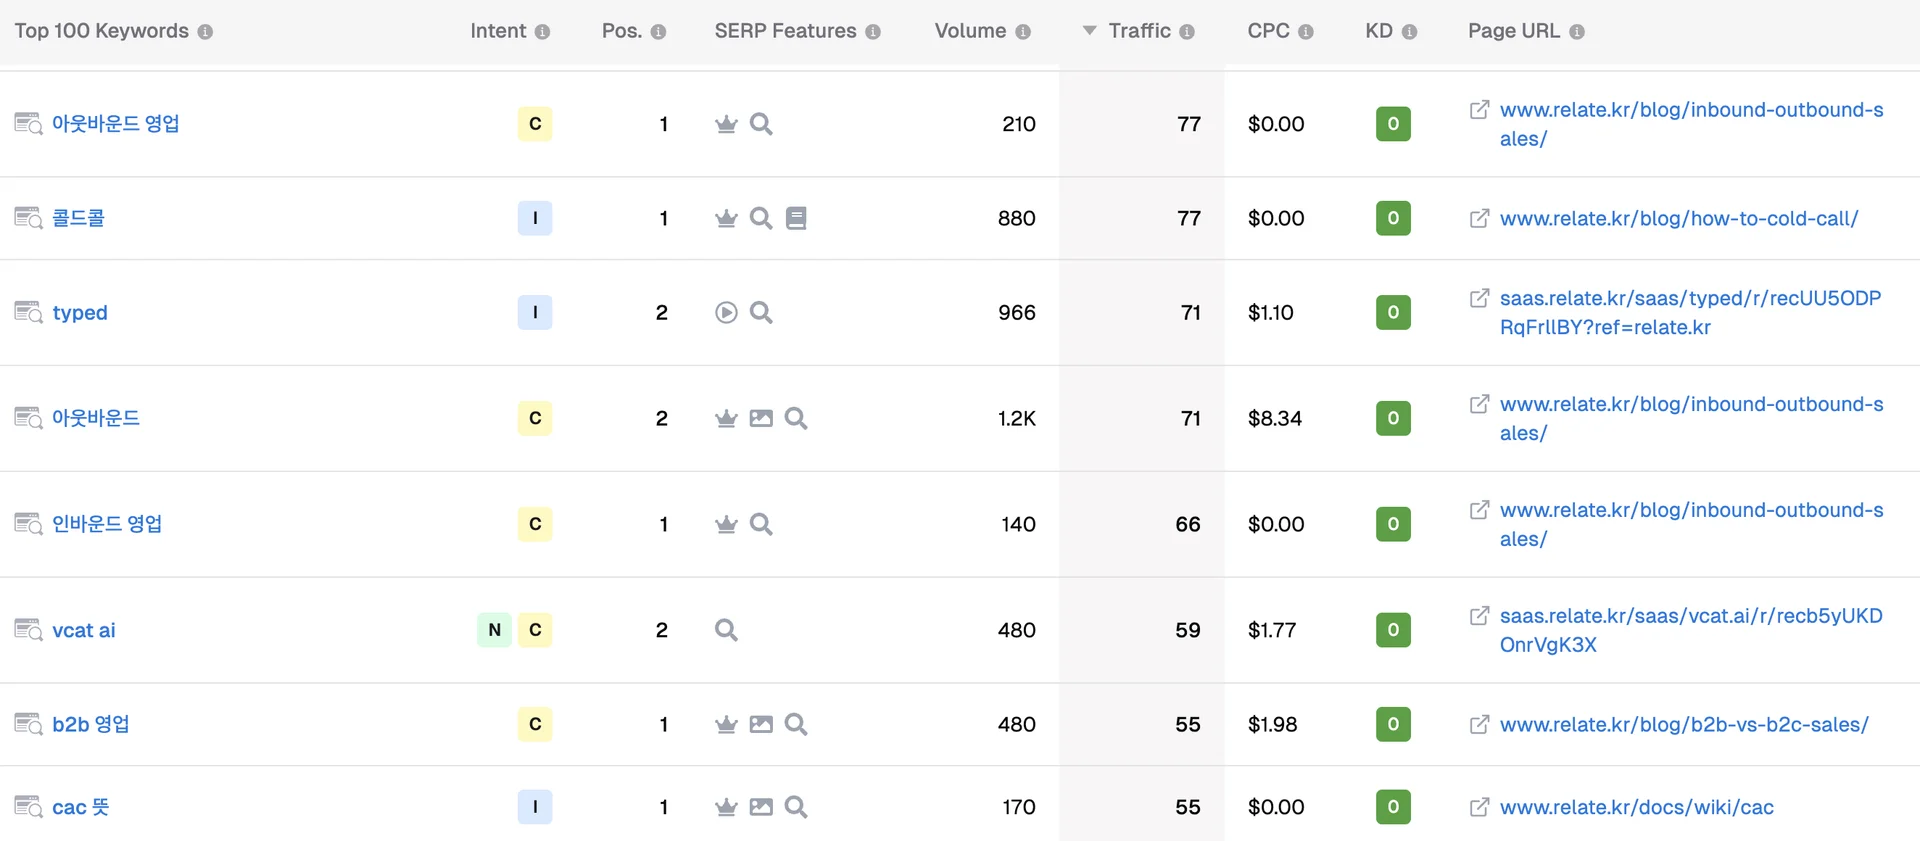Click the I intent badge in 콜드콜 row
The height and width of the screenshot is (841, 1920).
point(535,218)
